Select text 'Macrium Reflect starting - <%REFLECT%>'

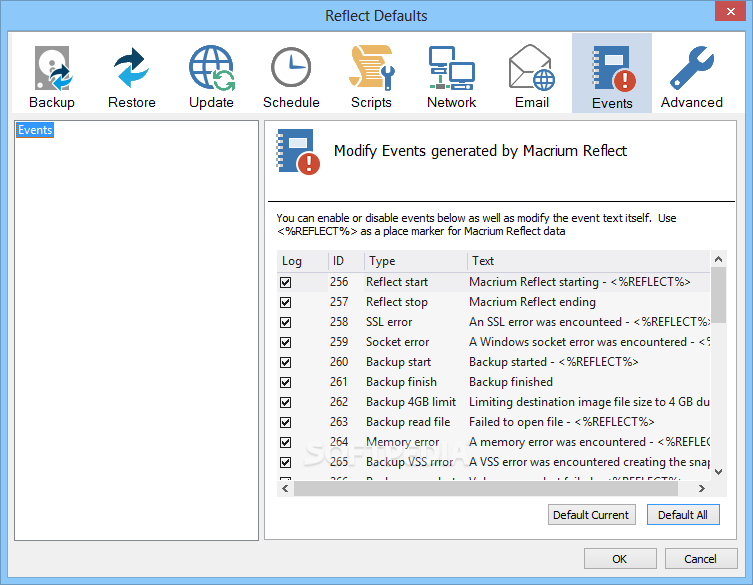tap(580, 282)
